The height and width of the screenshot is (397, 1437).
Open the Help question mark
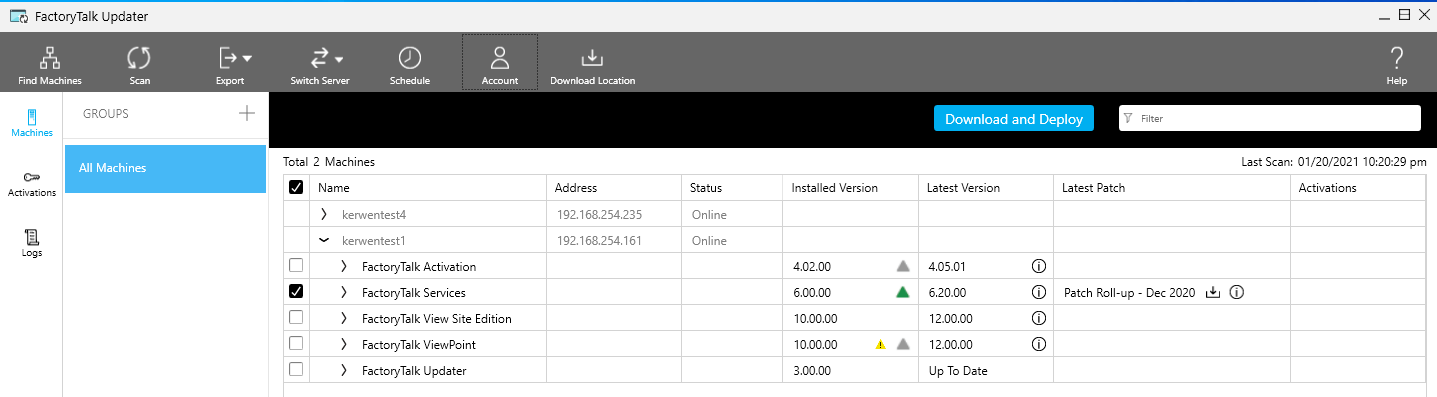(x=1397, y=65)
